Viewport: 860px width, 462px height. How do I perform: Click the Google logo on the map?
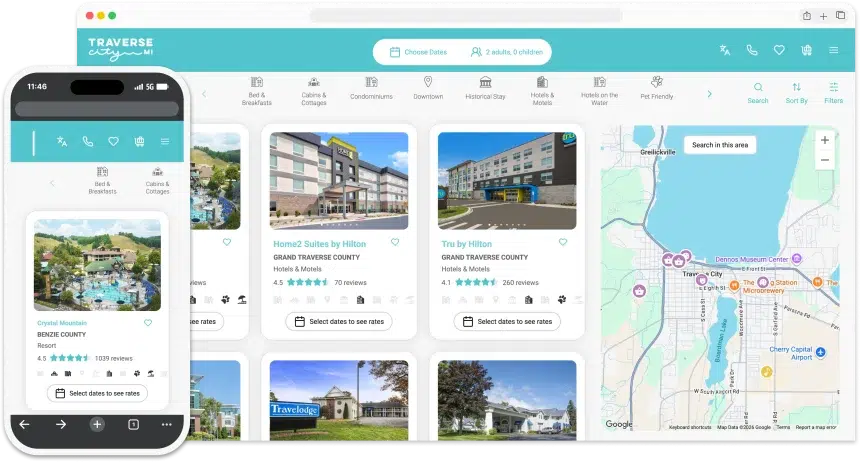pyautogui.click(x=619, y=424)
